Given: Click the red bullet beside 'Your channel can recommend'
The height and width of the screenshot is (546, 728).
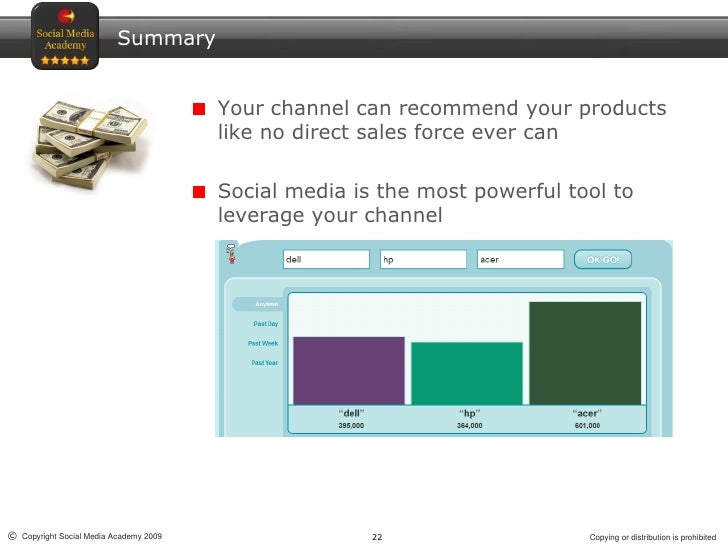Looking at the screenshot, I should pyautogui.click(x=199, y=109).
